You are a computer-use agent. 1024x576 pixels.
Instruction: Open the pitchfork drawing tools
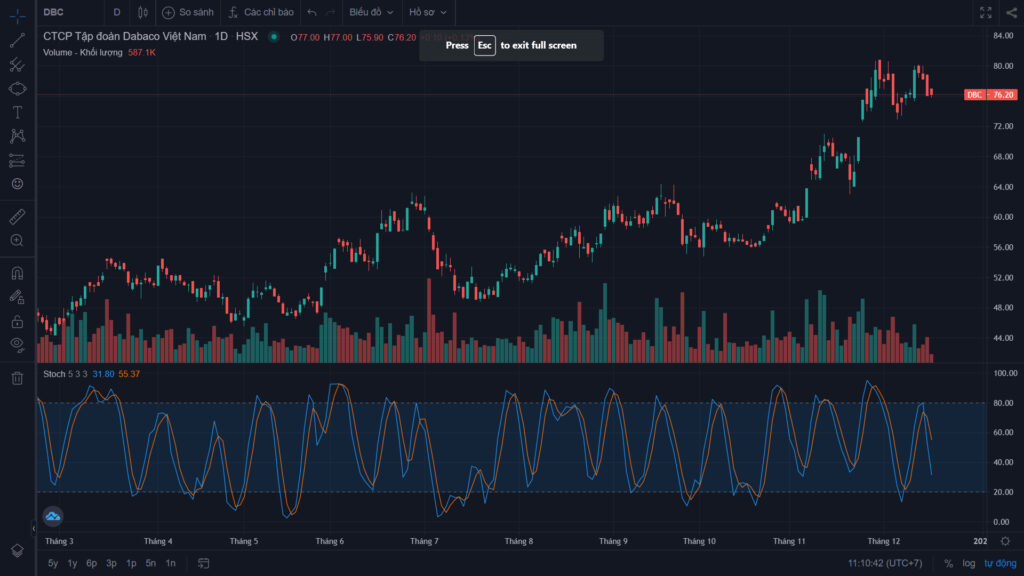(18, 65)
